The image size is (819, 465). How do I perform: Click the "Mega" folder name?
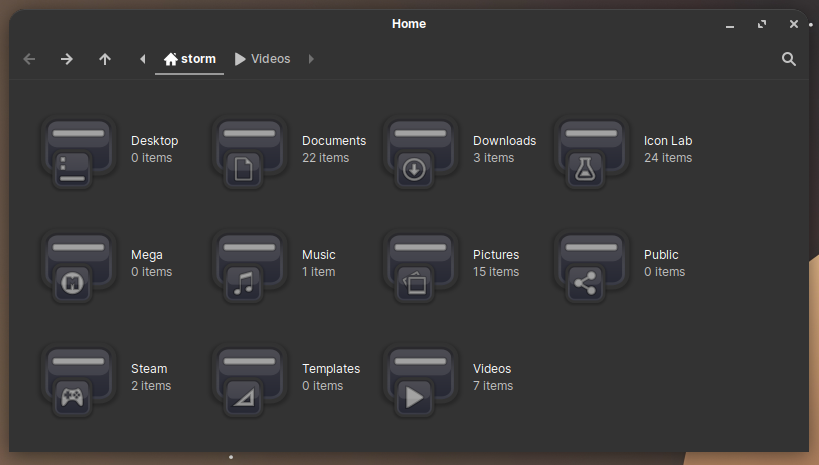pyautogui.click(x=147, y=255)
